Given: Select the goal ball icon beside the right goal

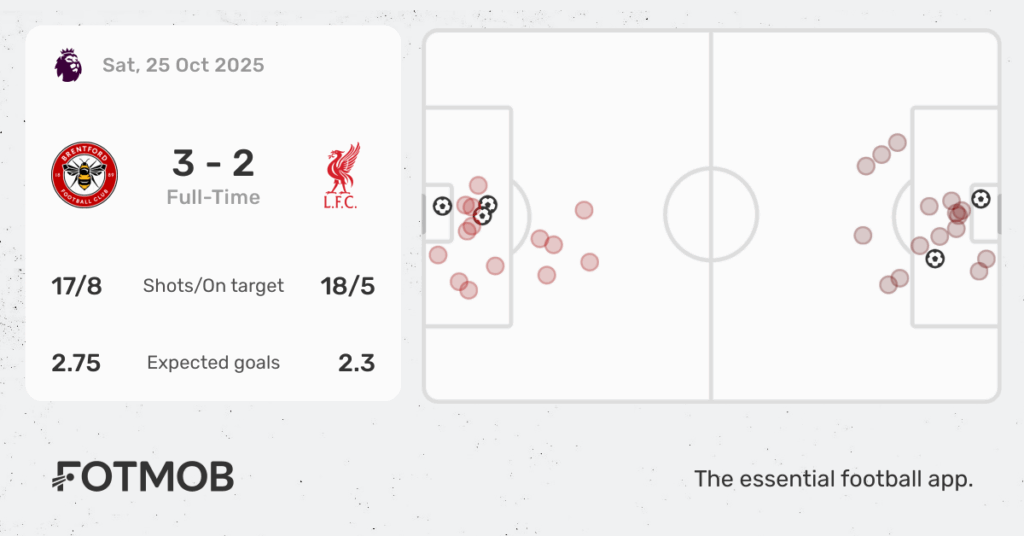Looking at the screenshot, I should click(x=980, y=199).
